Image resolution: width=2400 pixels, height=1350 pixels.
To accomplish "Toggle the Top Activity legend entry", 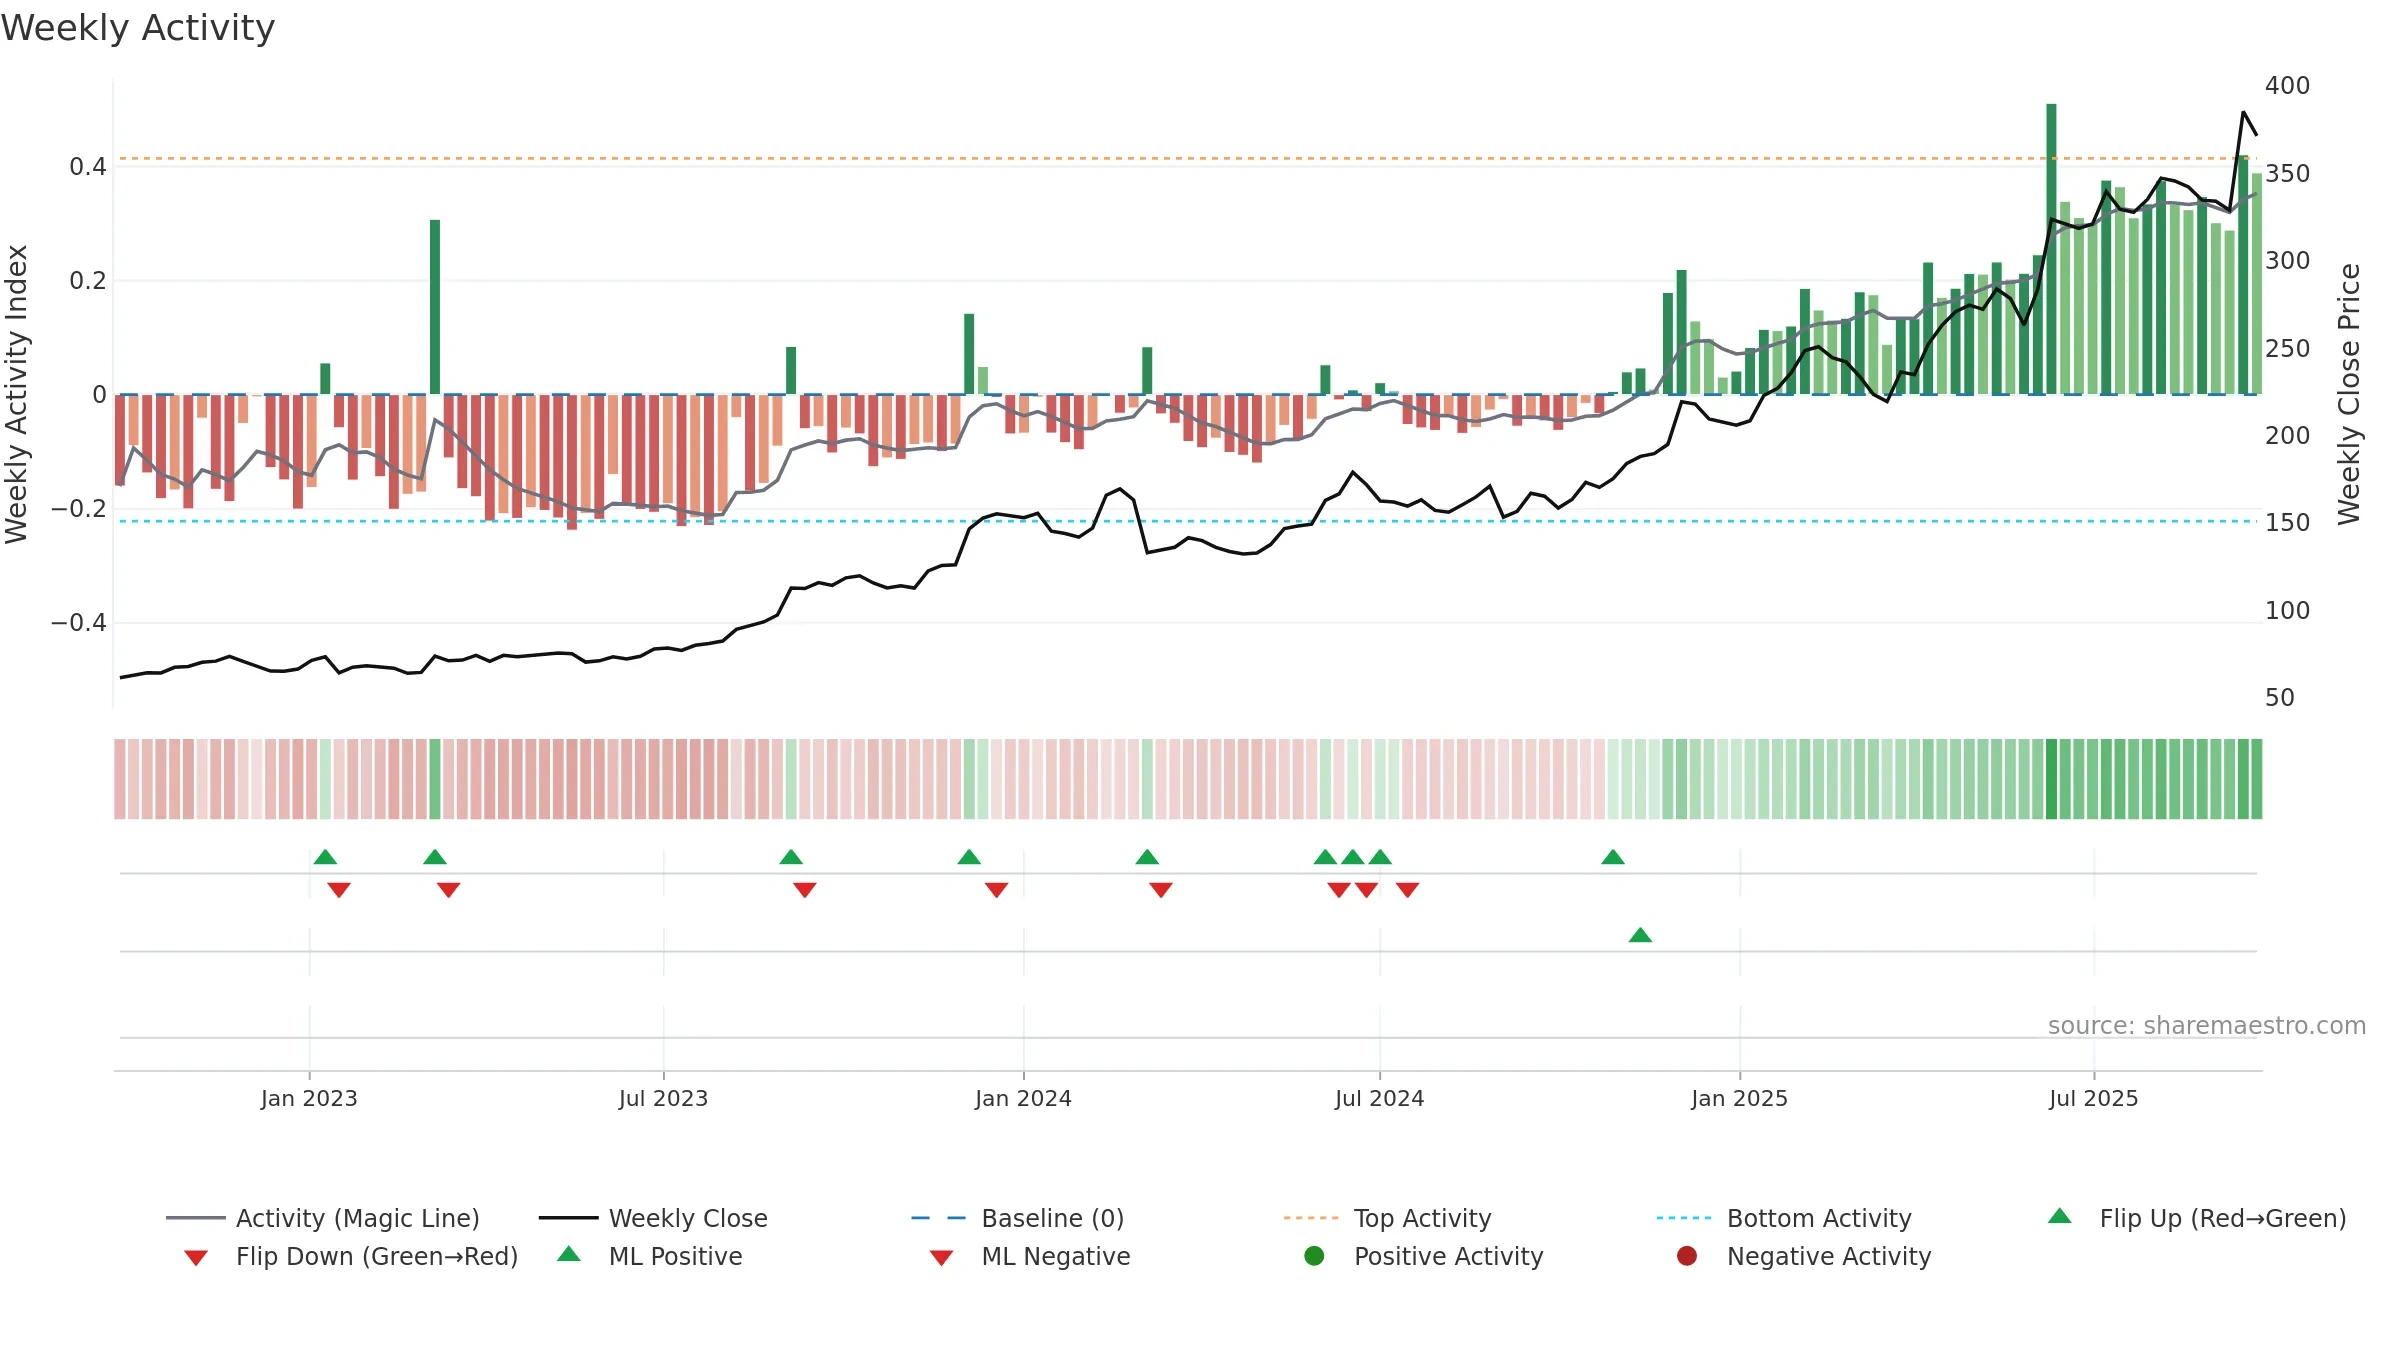I will pos(1387,1218).
